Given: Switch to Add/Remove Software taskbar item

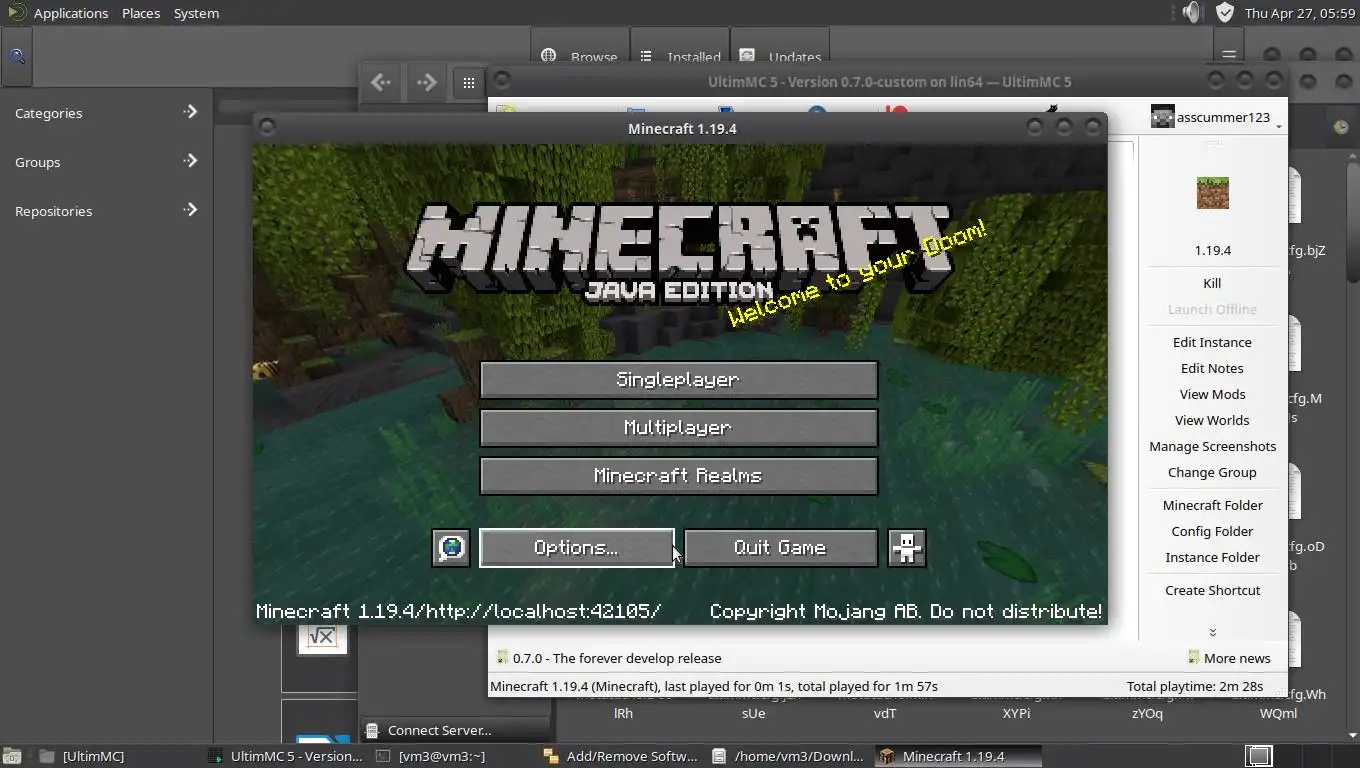Looking at the screenshot, I should (621, 756).
